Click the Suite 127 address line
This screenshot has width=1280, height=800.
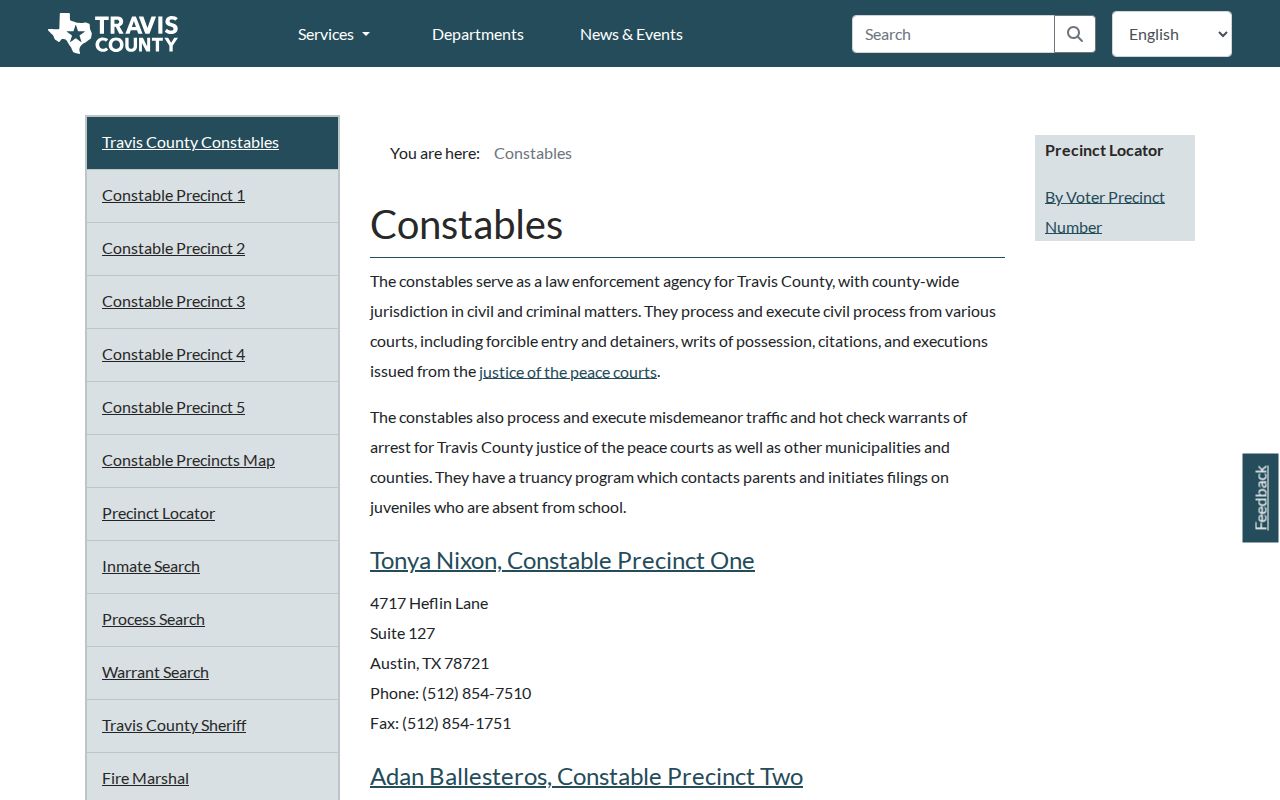pos(402,633)
